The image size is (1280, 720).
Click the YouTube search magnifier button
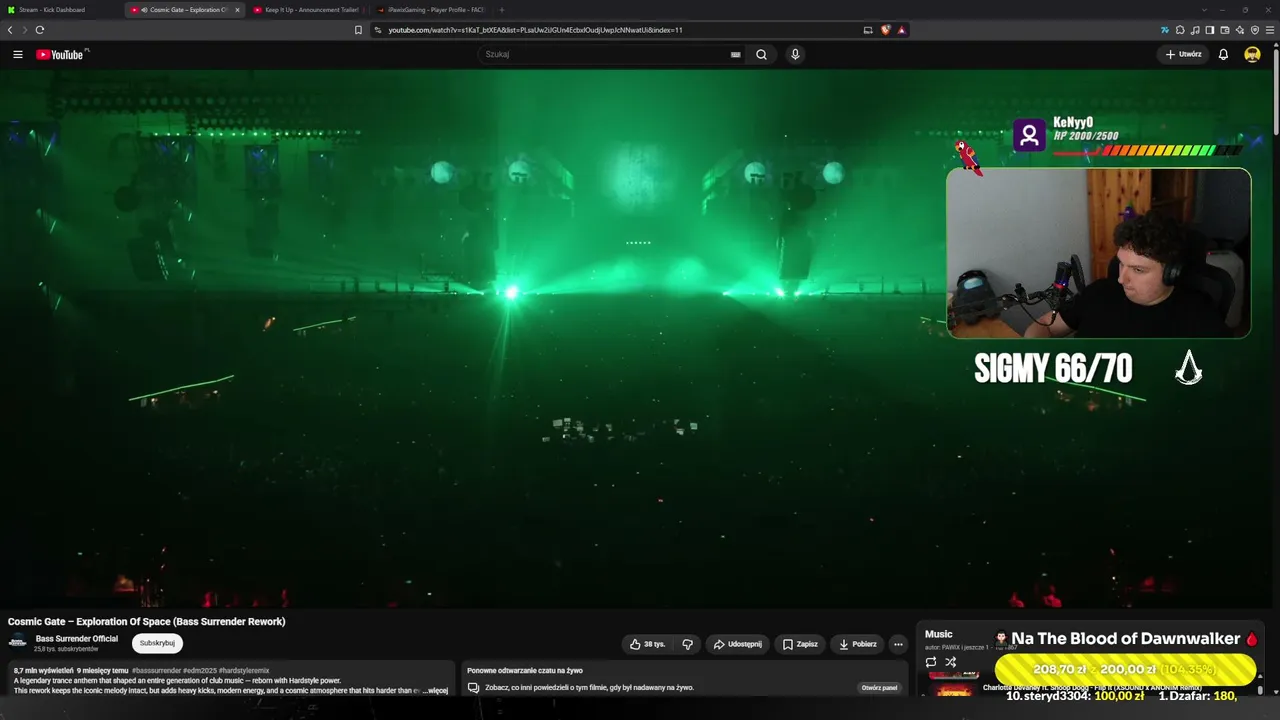click(761, 54)
